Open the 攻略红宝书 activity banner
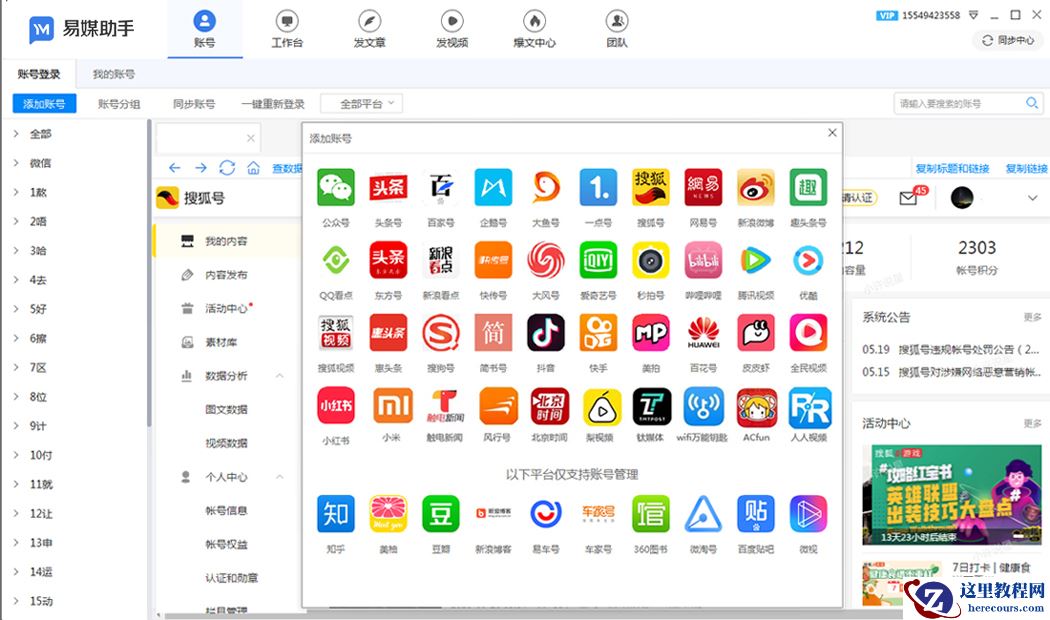 952,494
